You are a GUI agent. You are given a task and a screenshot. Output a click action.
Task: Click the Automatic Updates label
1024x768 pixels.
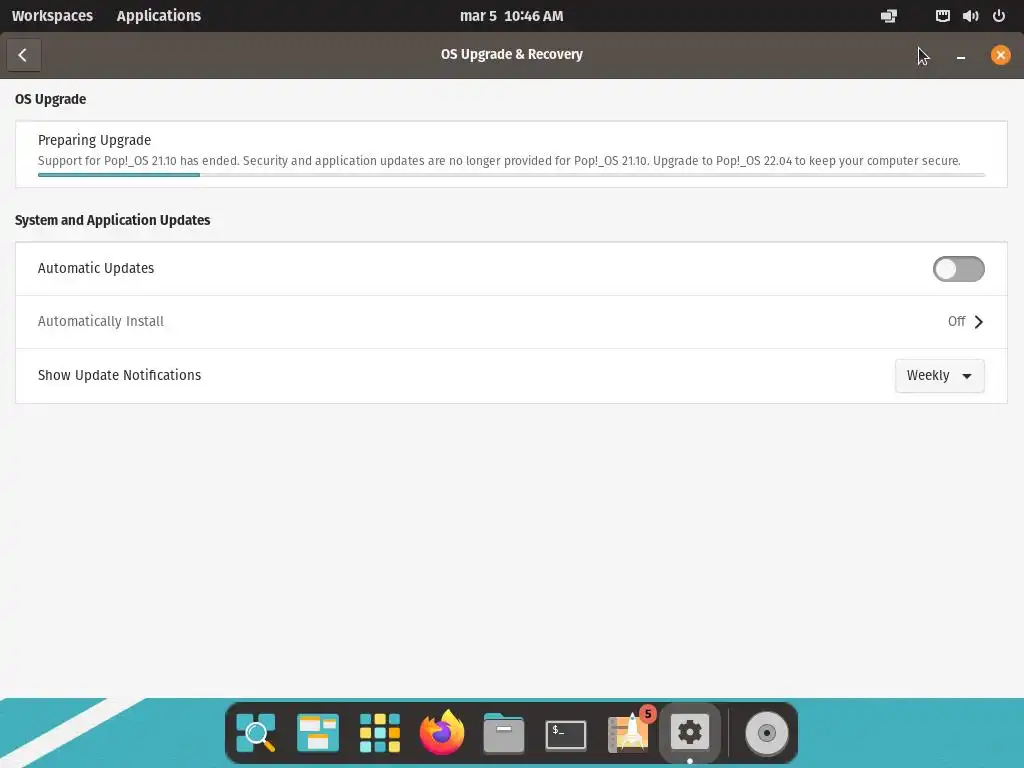96,268
